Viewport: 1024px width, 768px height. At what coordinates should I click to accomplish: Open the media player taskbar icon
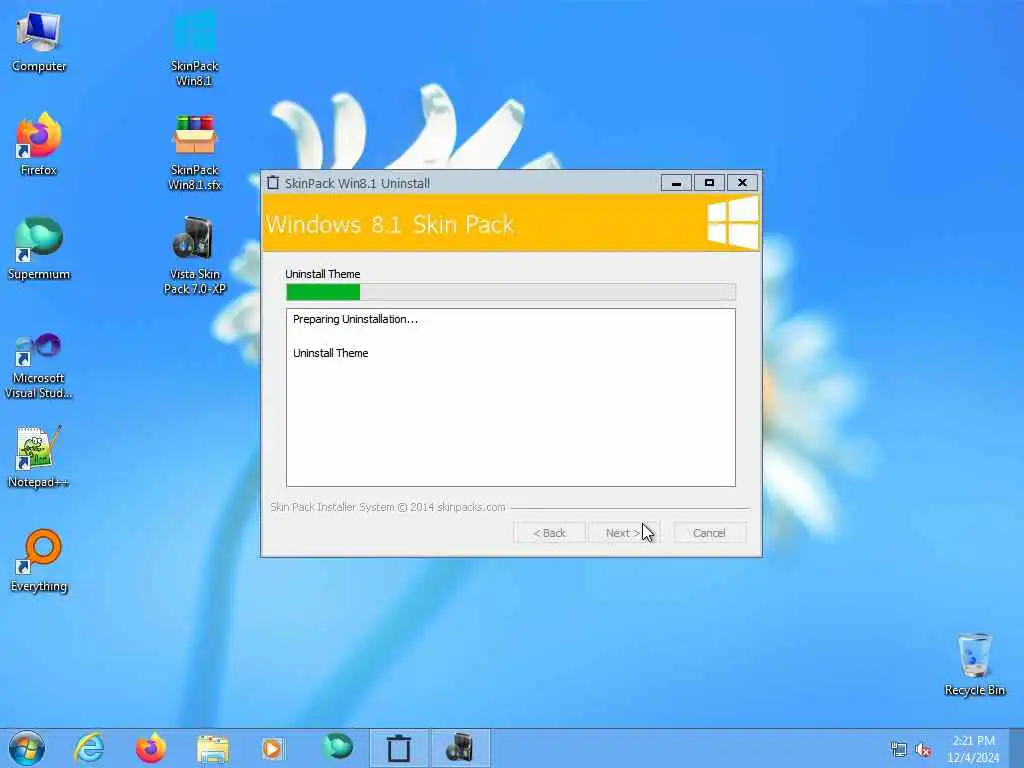click(x=272, y=748)
